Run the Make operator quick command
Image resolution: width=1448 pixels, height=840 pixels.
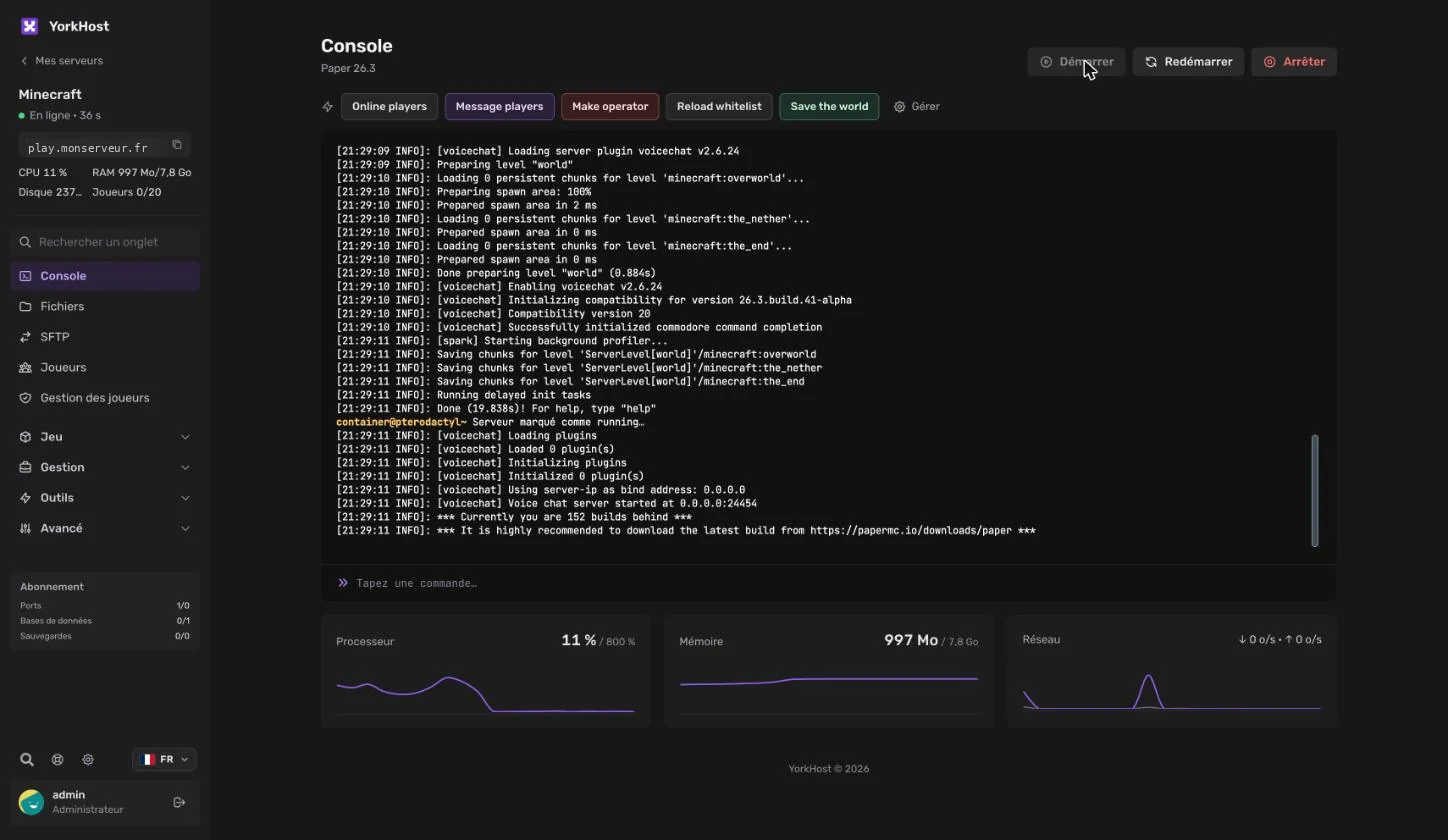(610, 107)
